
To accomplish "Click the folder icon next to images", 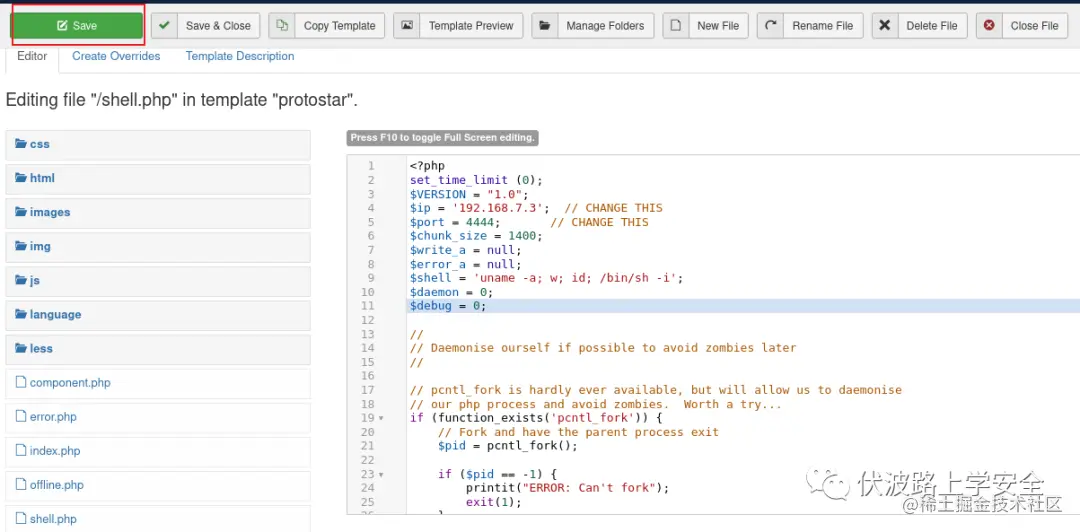I will click(21, 212).
